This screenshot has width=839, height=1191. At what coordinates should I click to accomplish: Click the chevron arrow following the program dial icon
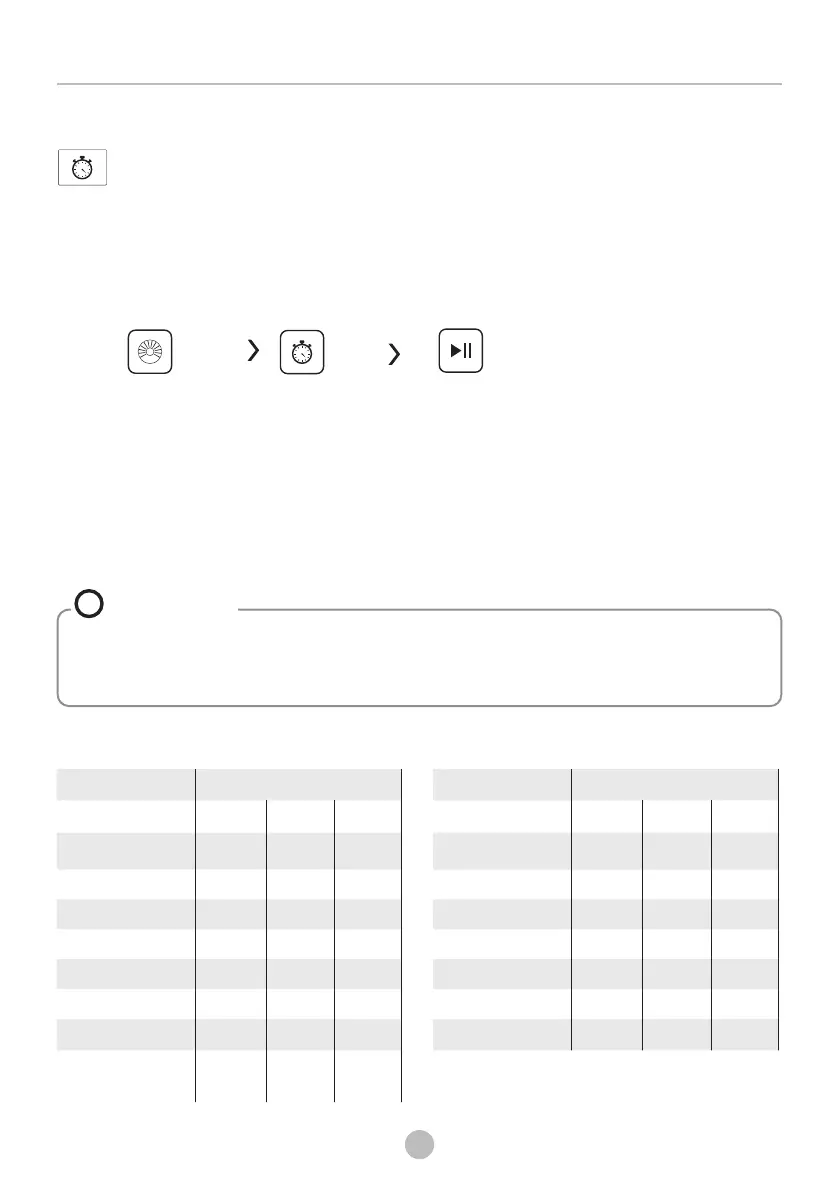click(254, 350)
